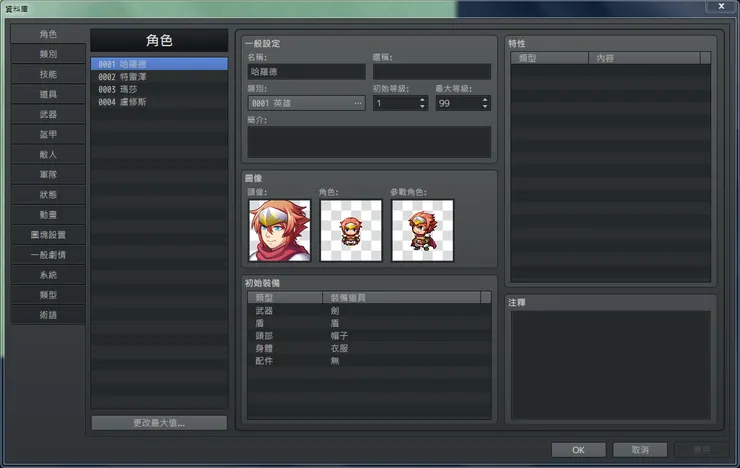Click the 取消 button
The height and width of the screenshot is (468, 740).
coord(640,450)
